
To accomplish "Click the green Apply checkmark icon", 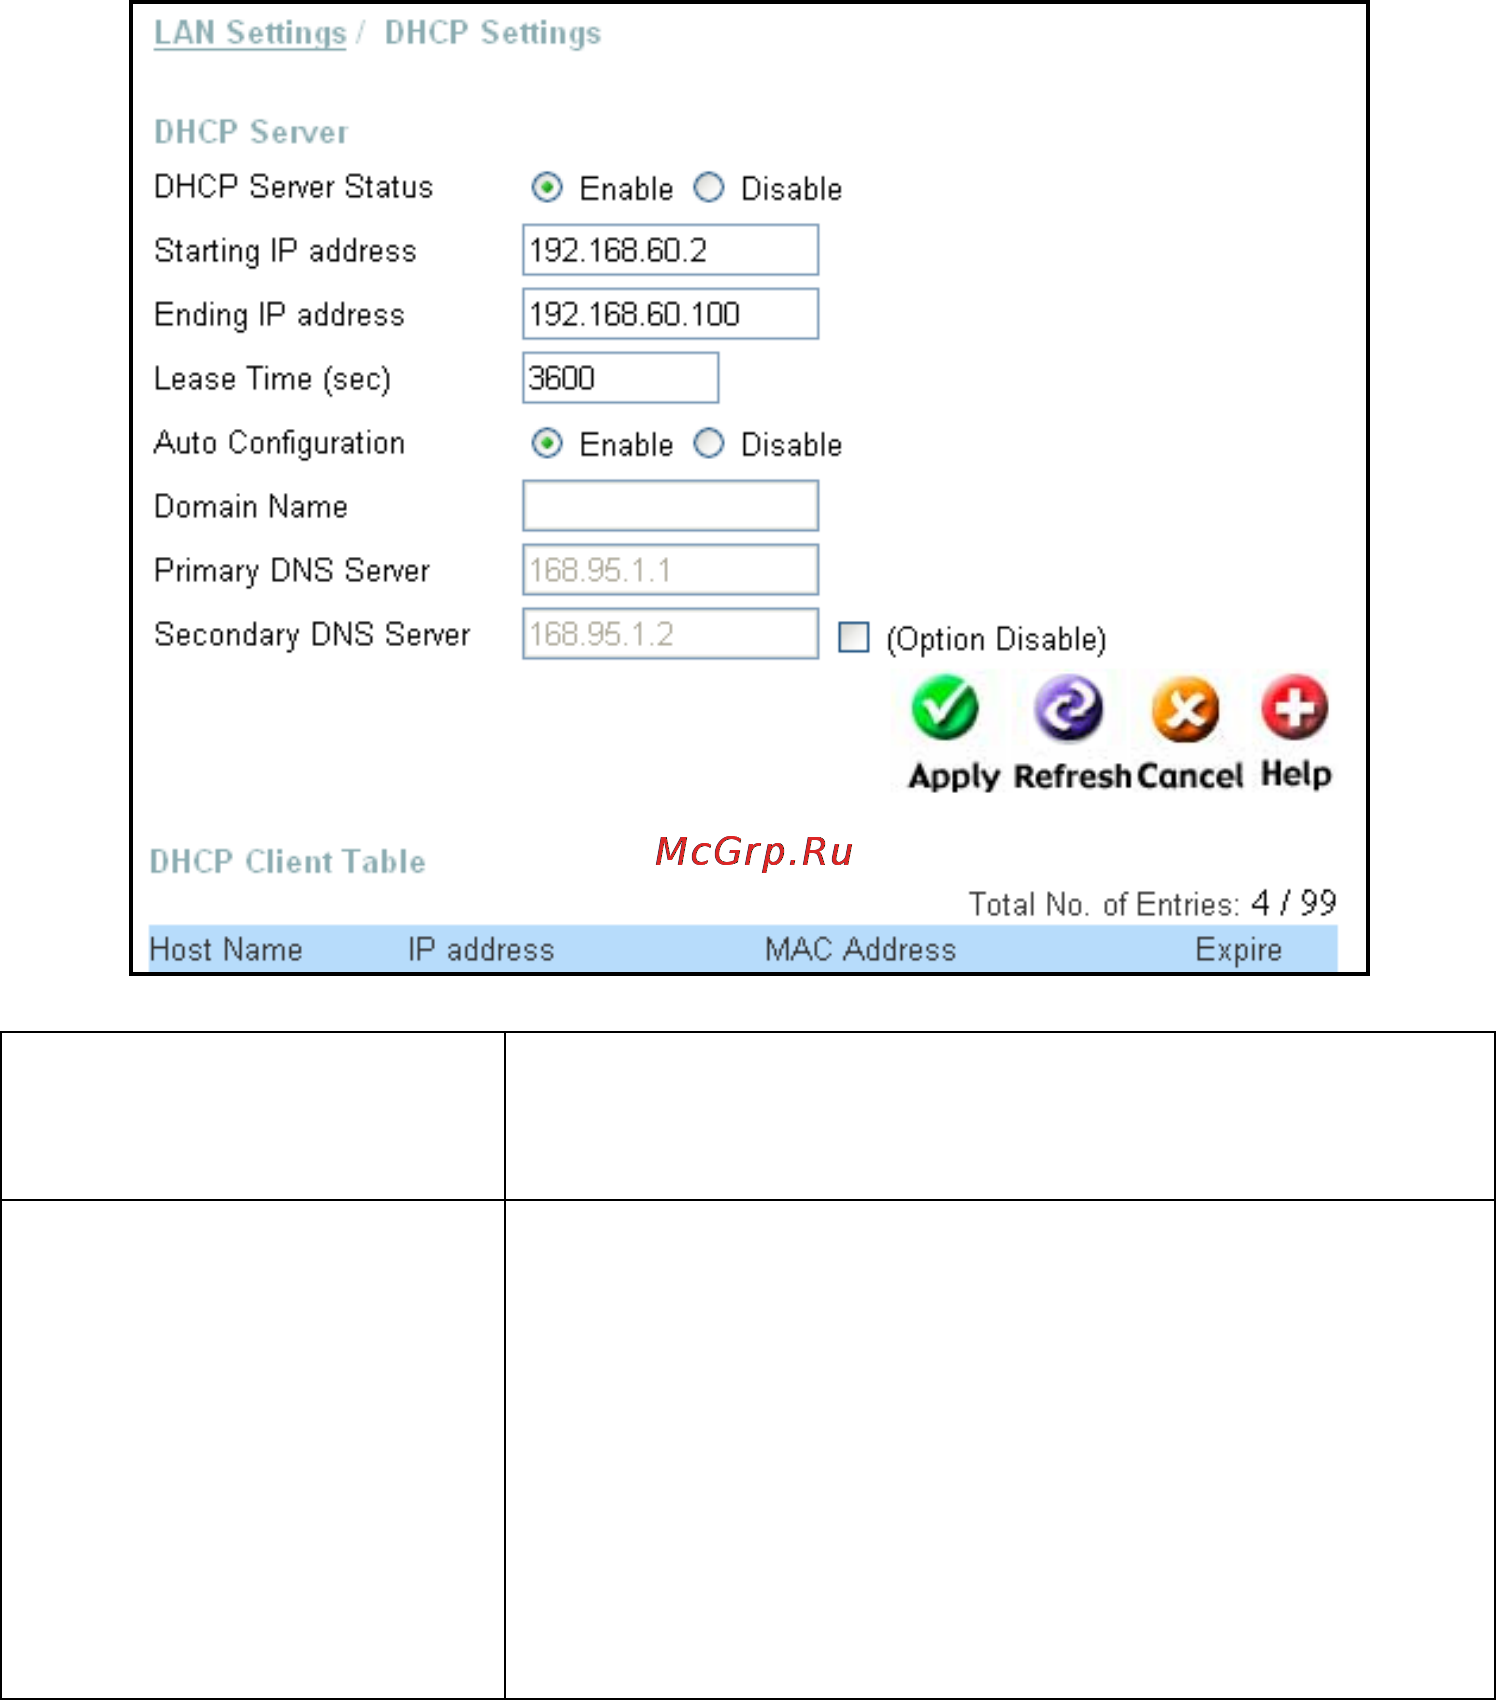I will [x=945, y=708].
